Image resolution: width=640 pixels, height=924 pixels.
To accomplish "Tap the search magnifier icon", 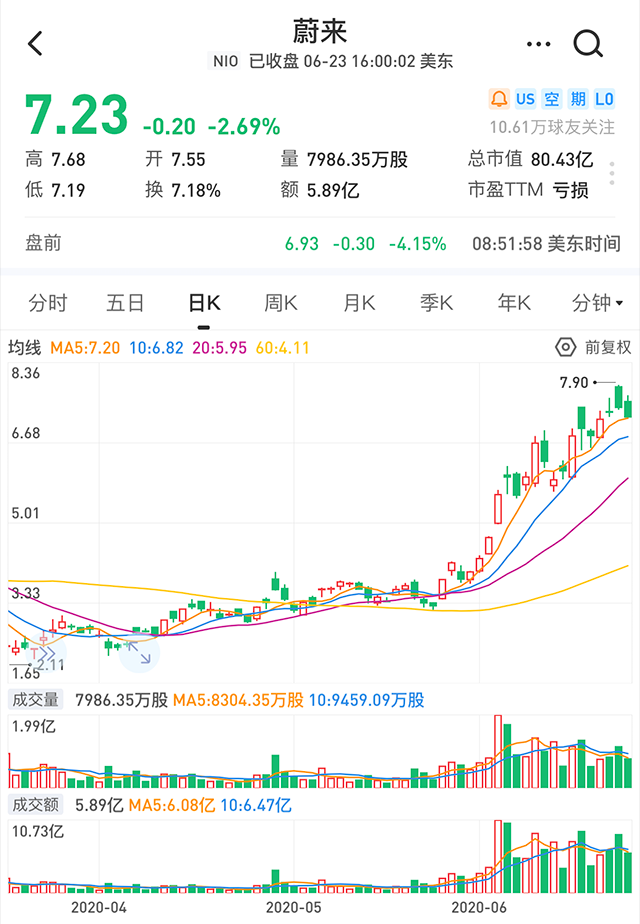I will click(588, 44).
